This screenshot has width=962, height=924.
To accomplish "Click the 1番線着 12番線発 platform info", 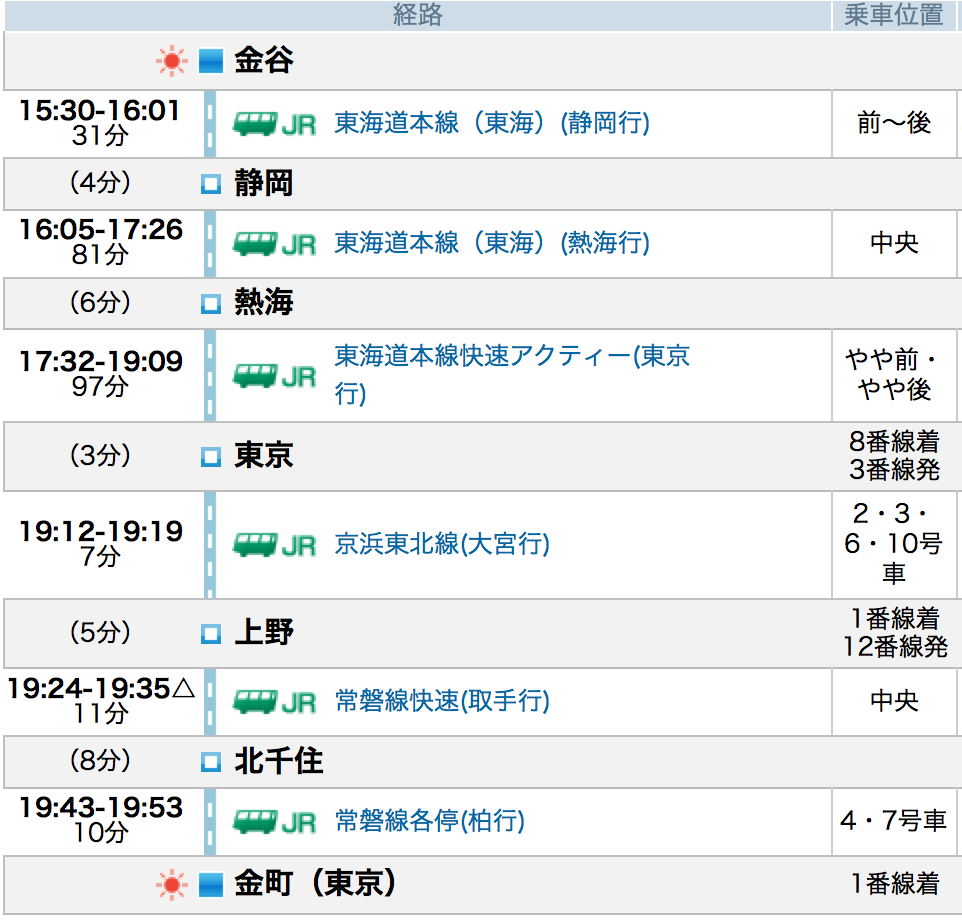I will (x=895, y=633).
